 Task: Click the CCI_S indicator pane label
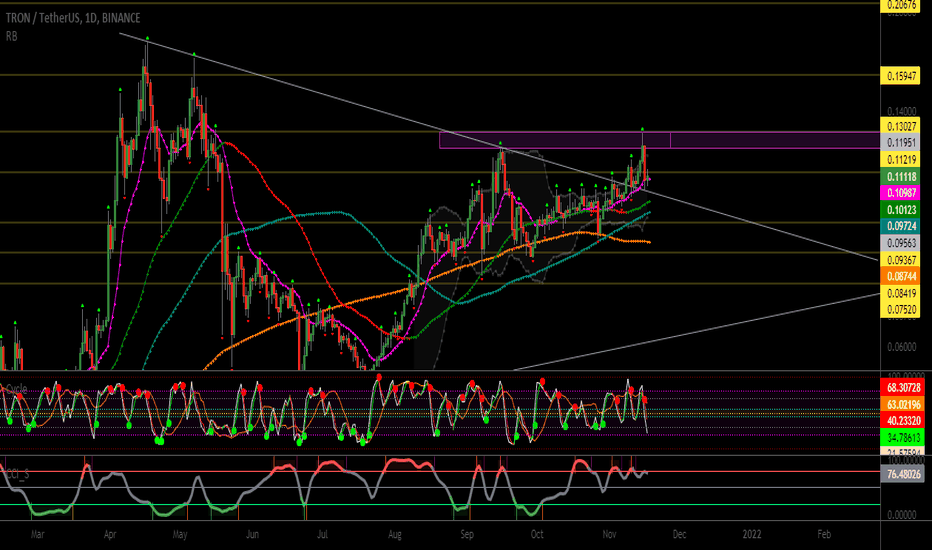(x=17, y=474)
